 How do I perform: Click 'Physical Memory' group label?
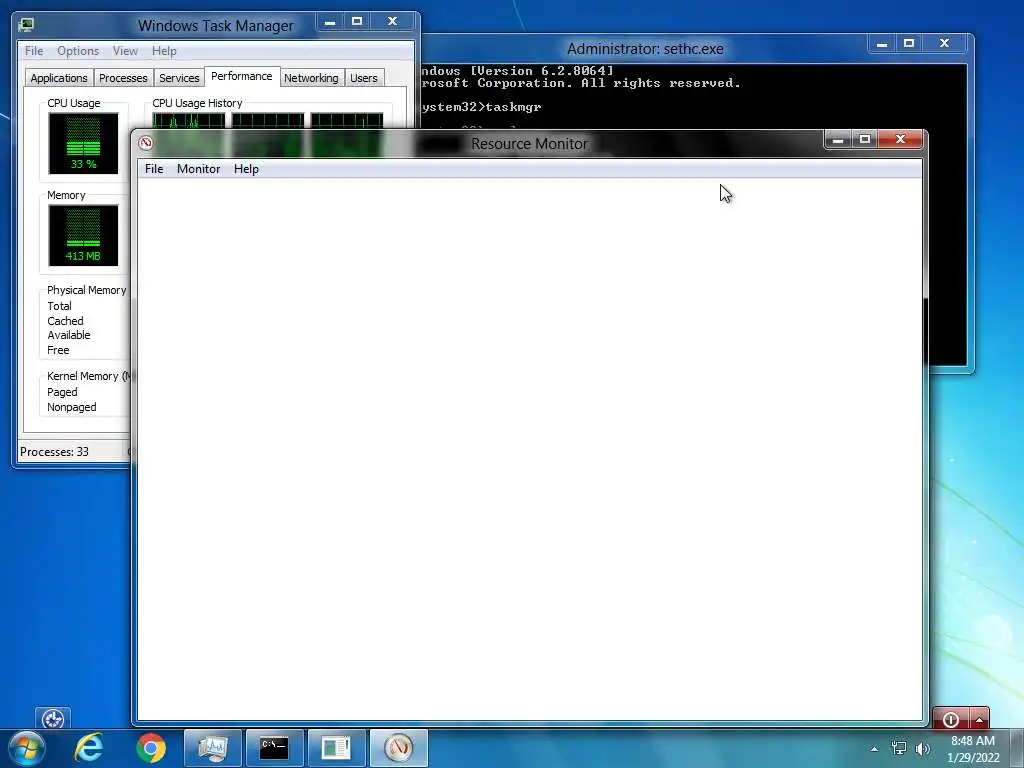(x=86, y=290)
